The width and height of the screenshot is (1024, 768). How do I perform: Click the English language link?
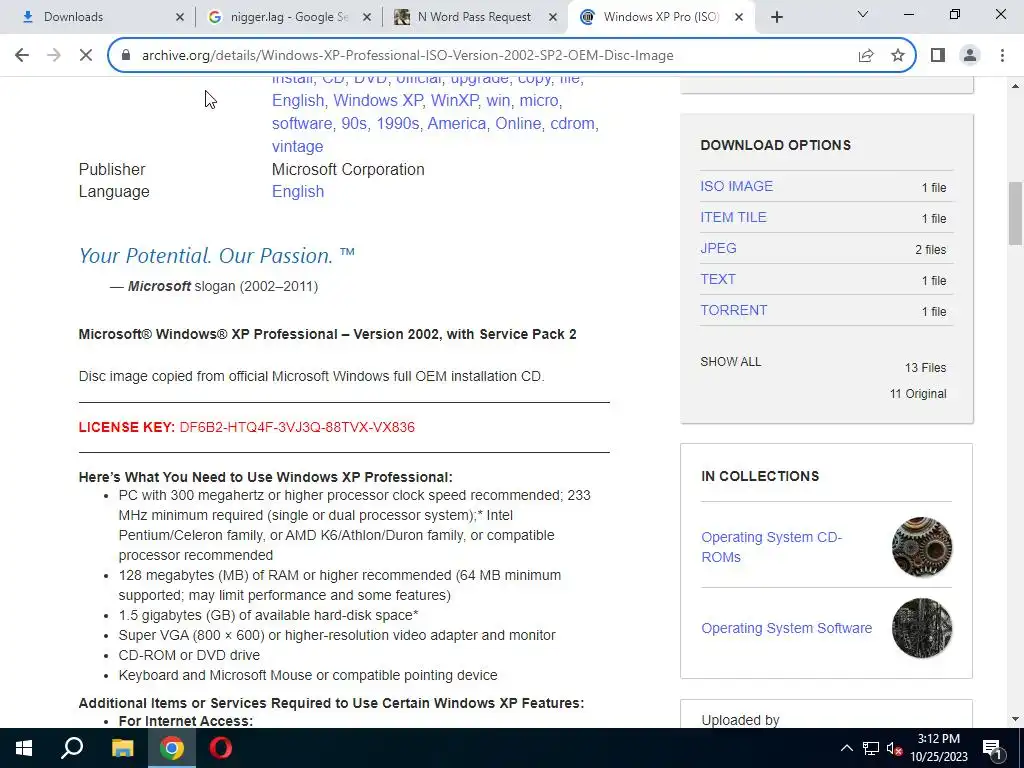coord(298,191)
